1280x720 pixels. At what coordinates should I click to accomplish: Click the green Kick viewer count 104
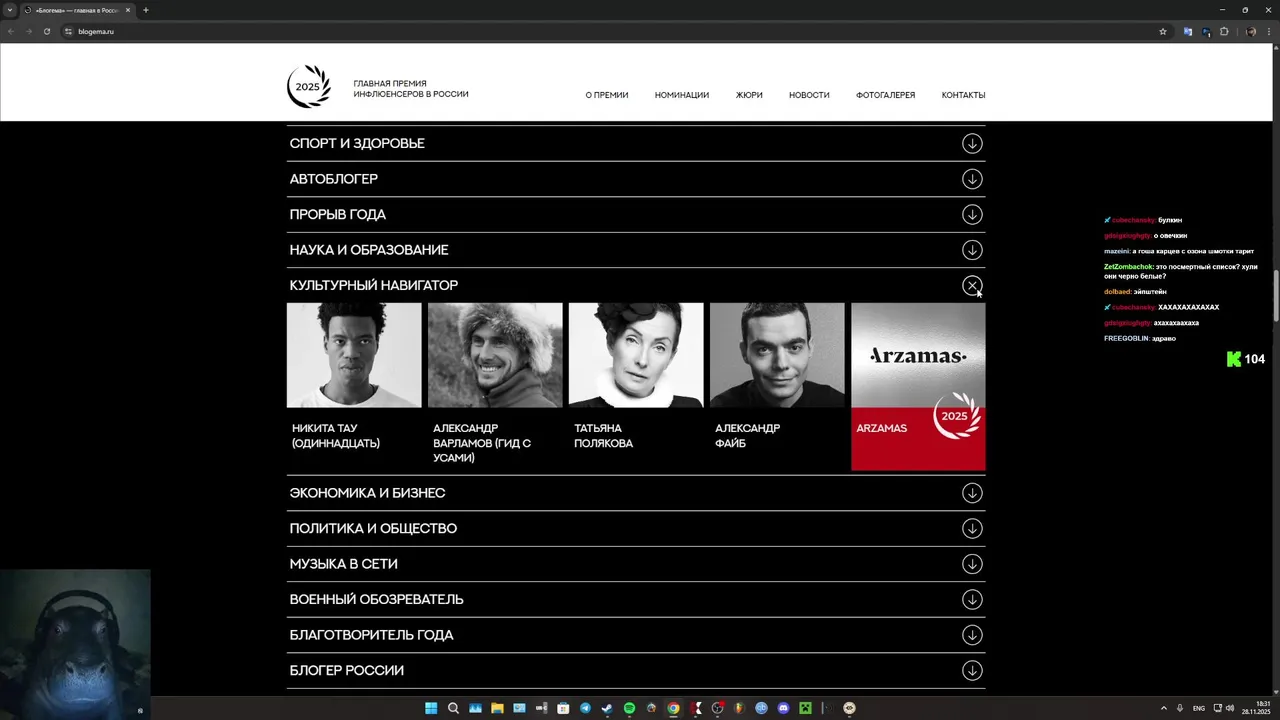coord(1246,359)
